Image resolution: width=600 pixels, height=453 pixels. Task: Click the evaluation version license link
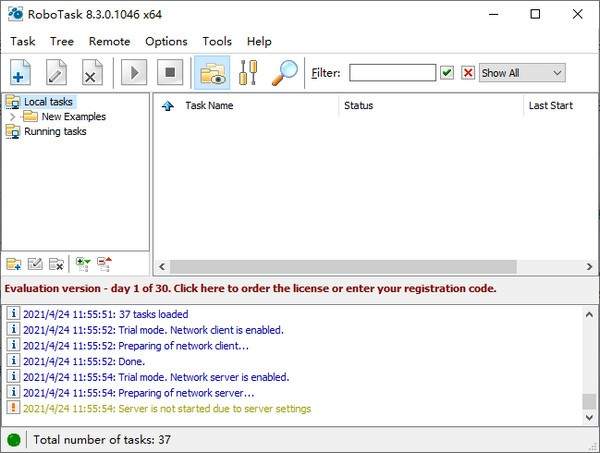(x=250, y=289)
